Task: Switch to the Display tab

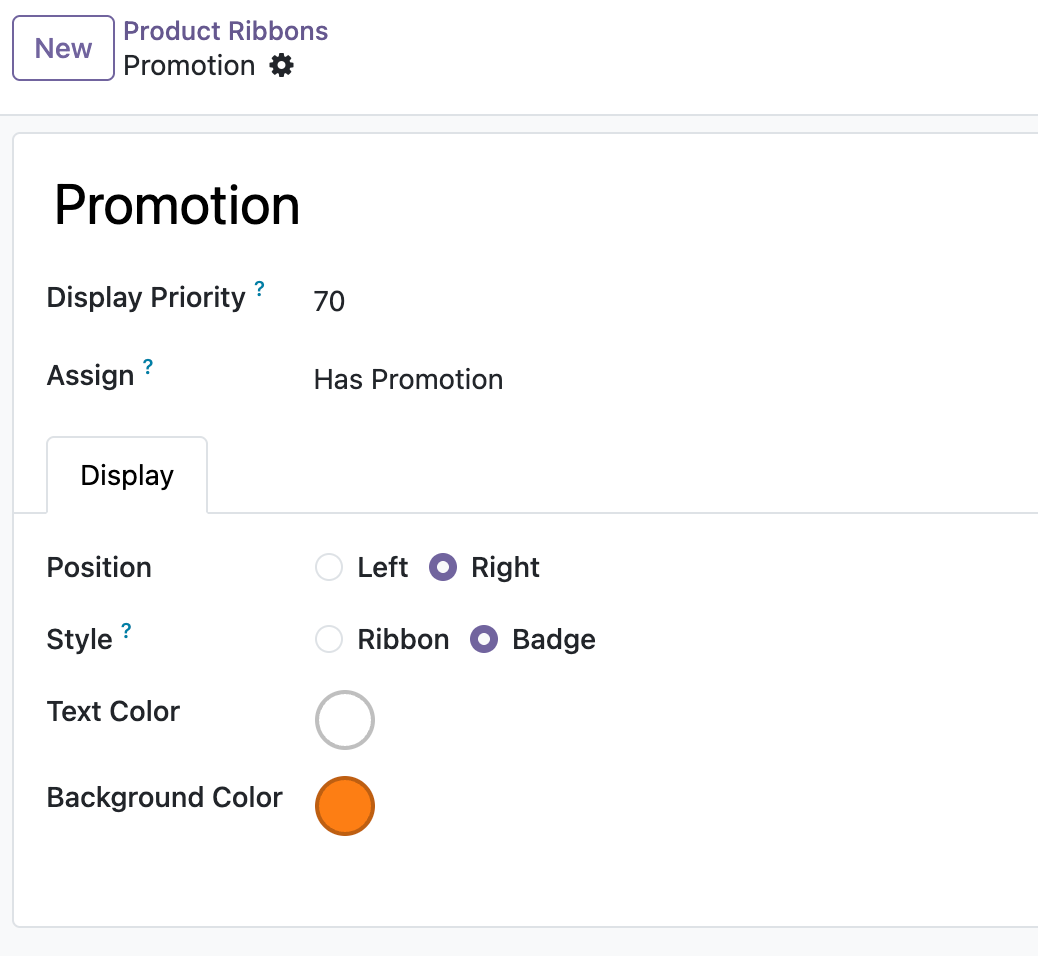Action: coord(127,475)
